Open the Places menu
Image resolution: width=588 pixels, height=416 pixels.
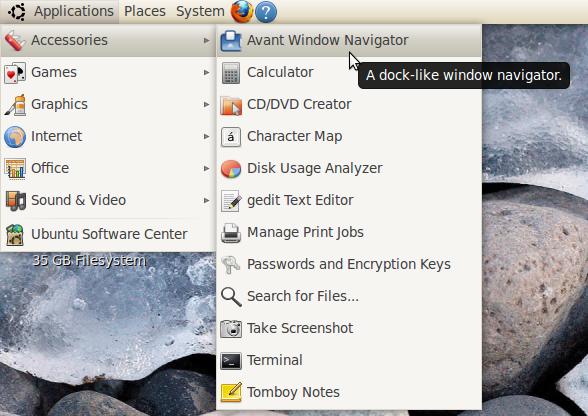[145, 11]
